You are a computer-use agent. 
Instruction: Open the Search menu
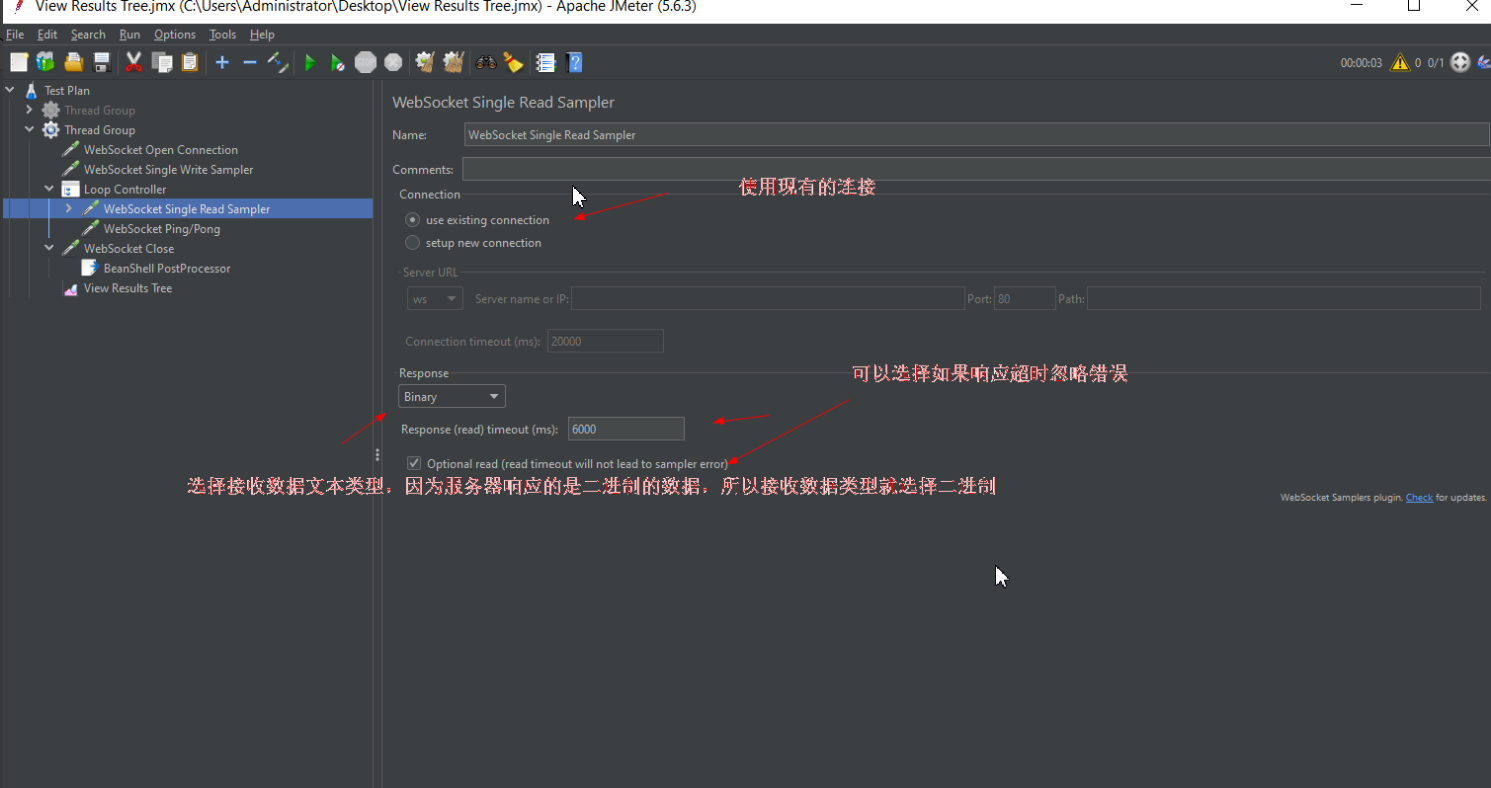(88, 34)
